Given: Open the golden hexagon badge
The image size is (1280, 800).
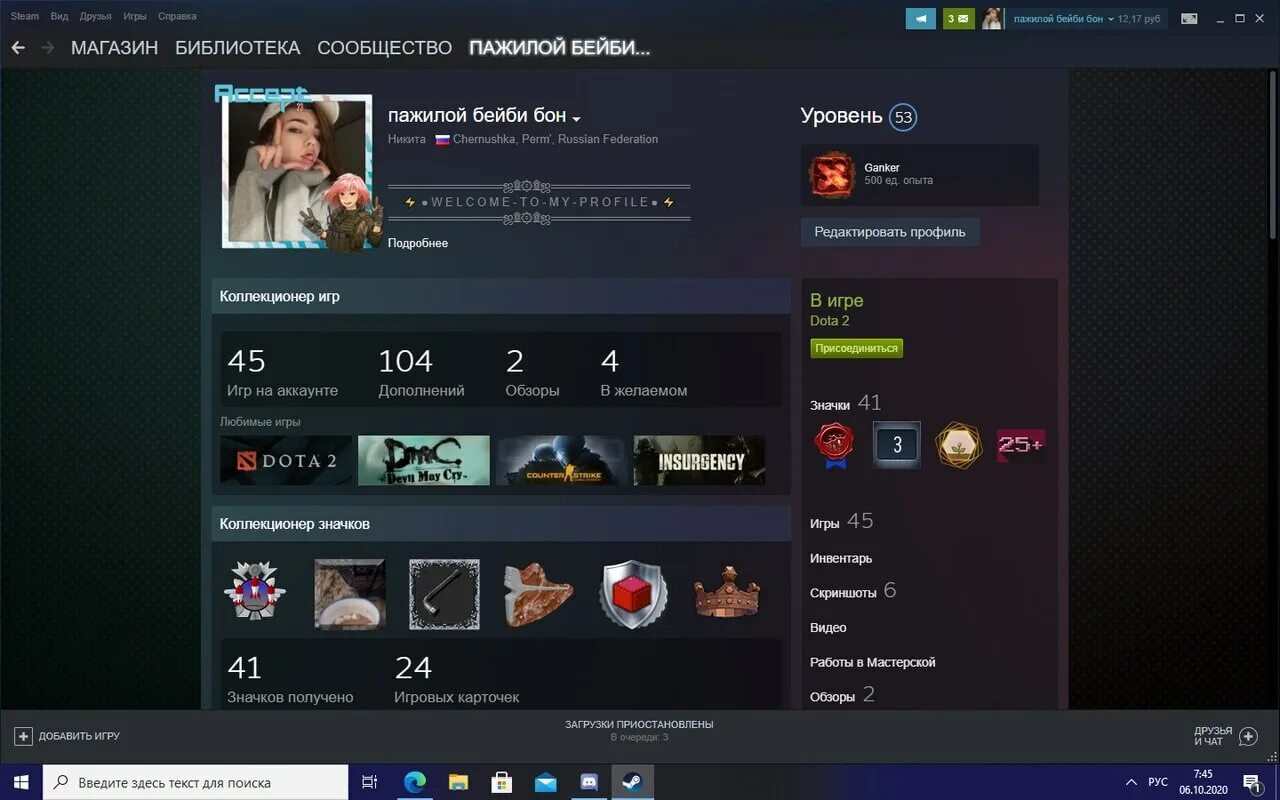Looking at the screenshot, I should click(959, 445).
